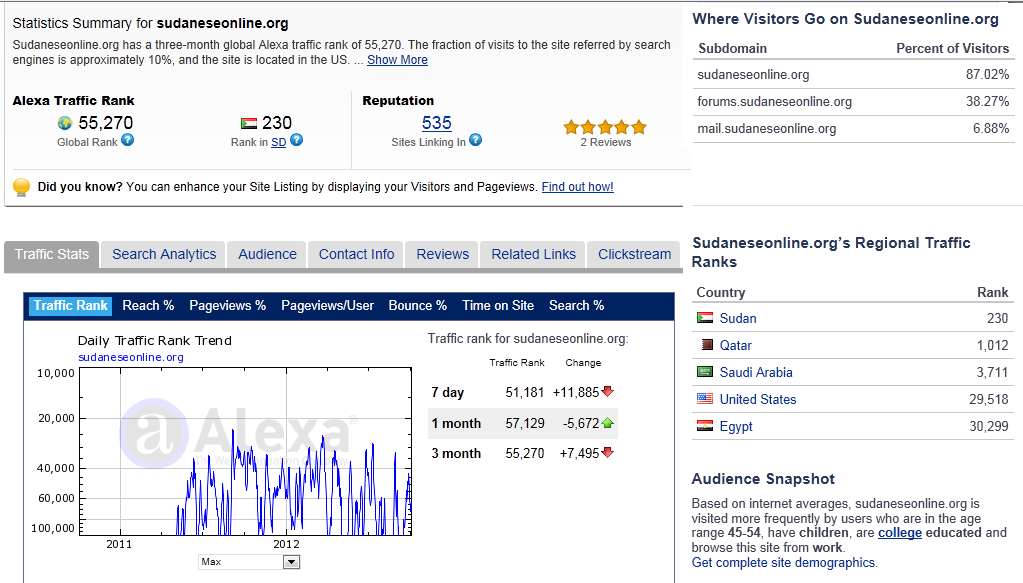Open the 535 sites linking in link
The height and width of the screenshot is (583, 1023).
pos(436,123)
